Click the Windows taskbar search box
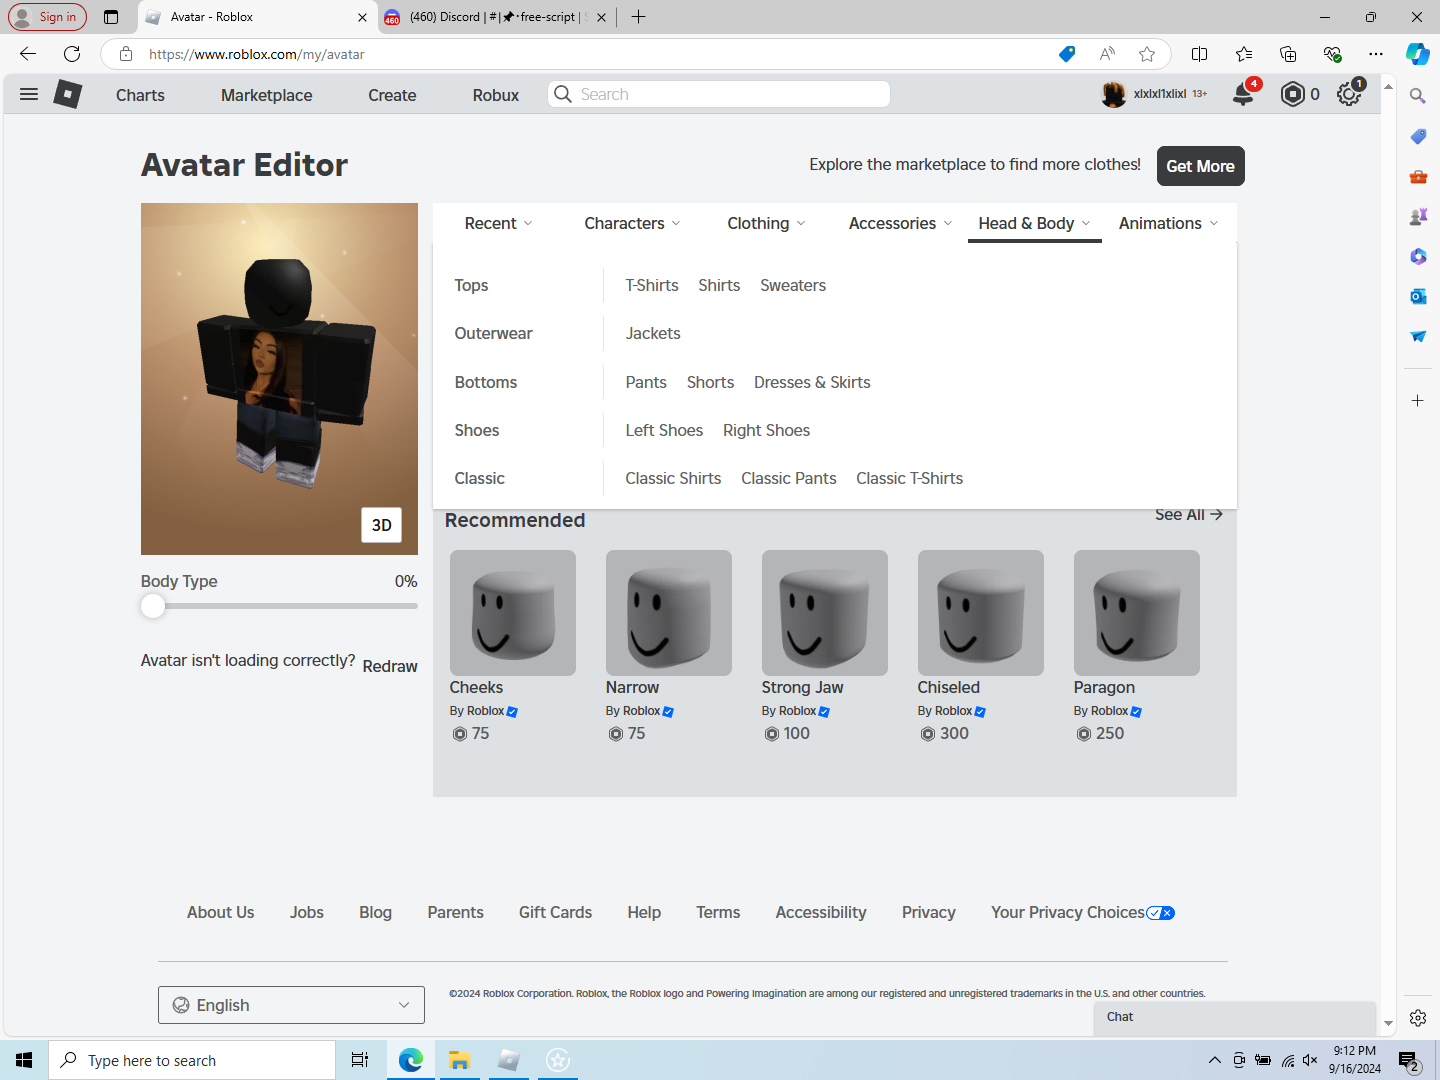Image resolution: width=1440 pixels, height=1080 pixels. 192,1060
